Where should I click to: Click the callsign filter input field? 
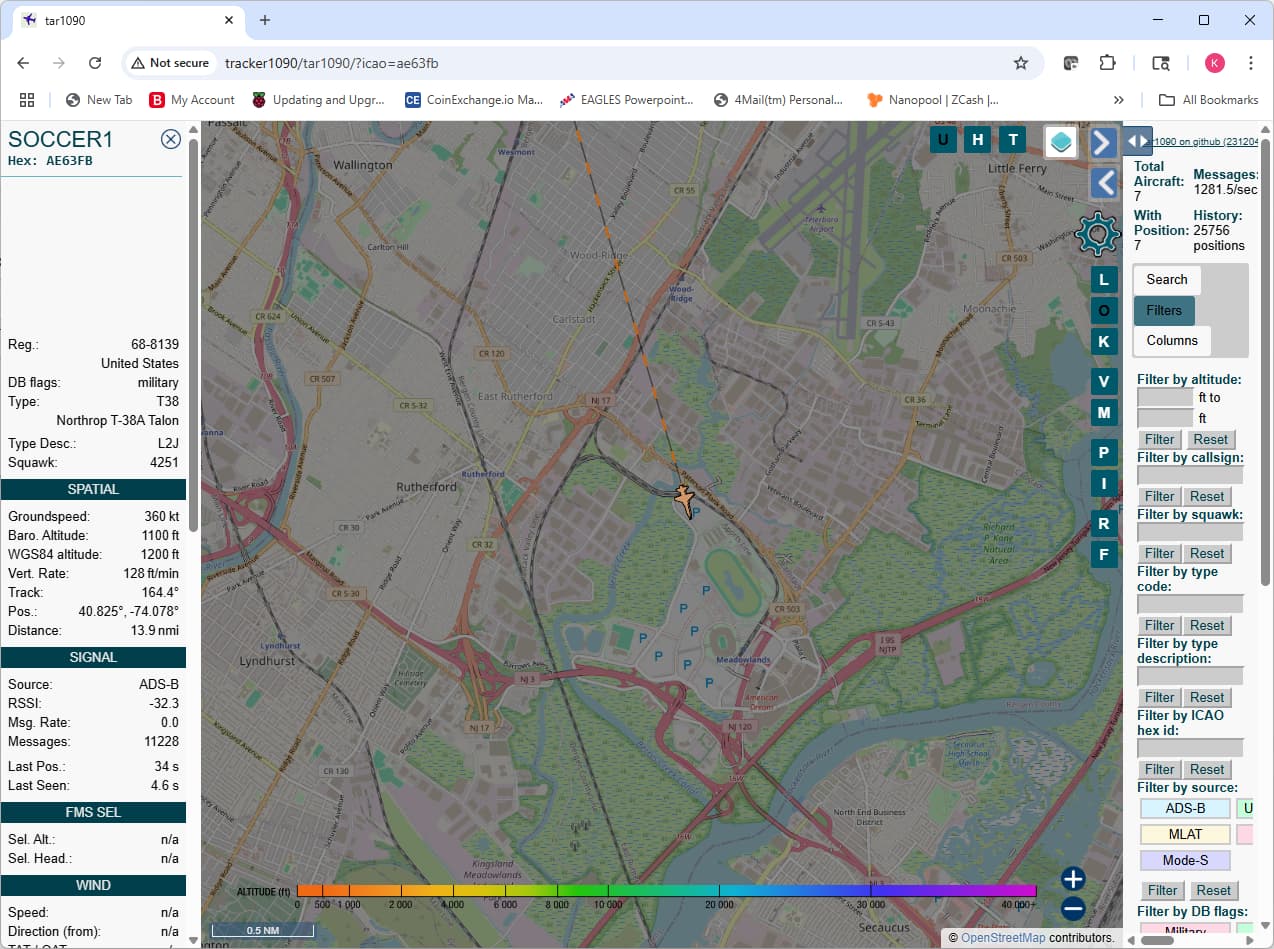tap(1191, 476)
